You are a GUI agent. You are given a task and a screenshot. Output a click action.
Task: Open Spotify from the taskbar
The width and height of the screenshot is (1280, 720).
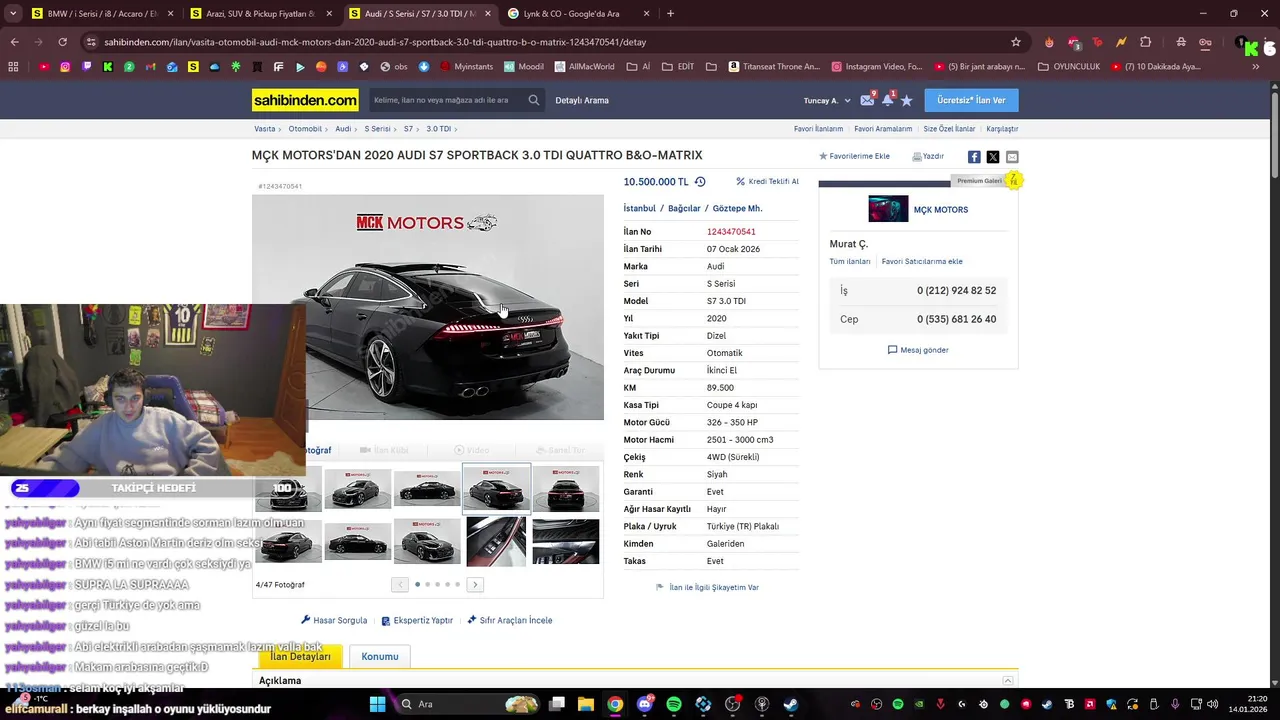[x=674, y=704]
